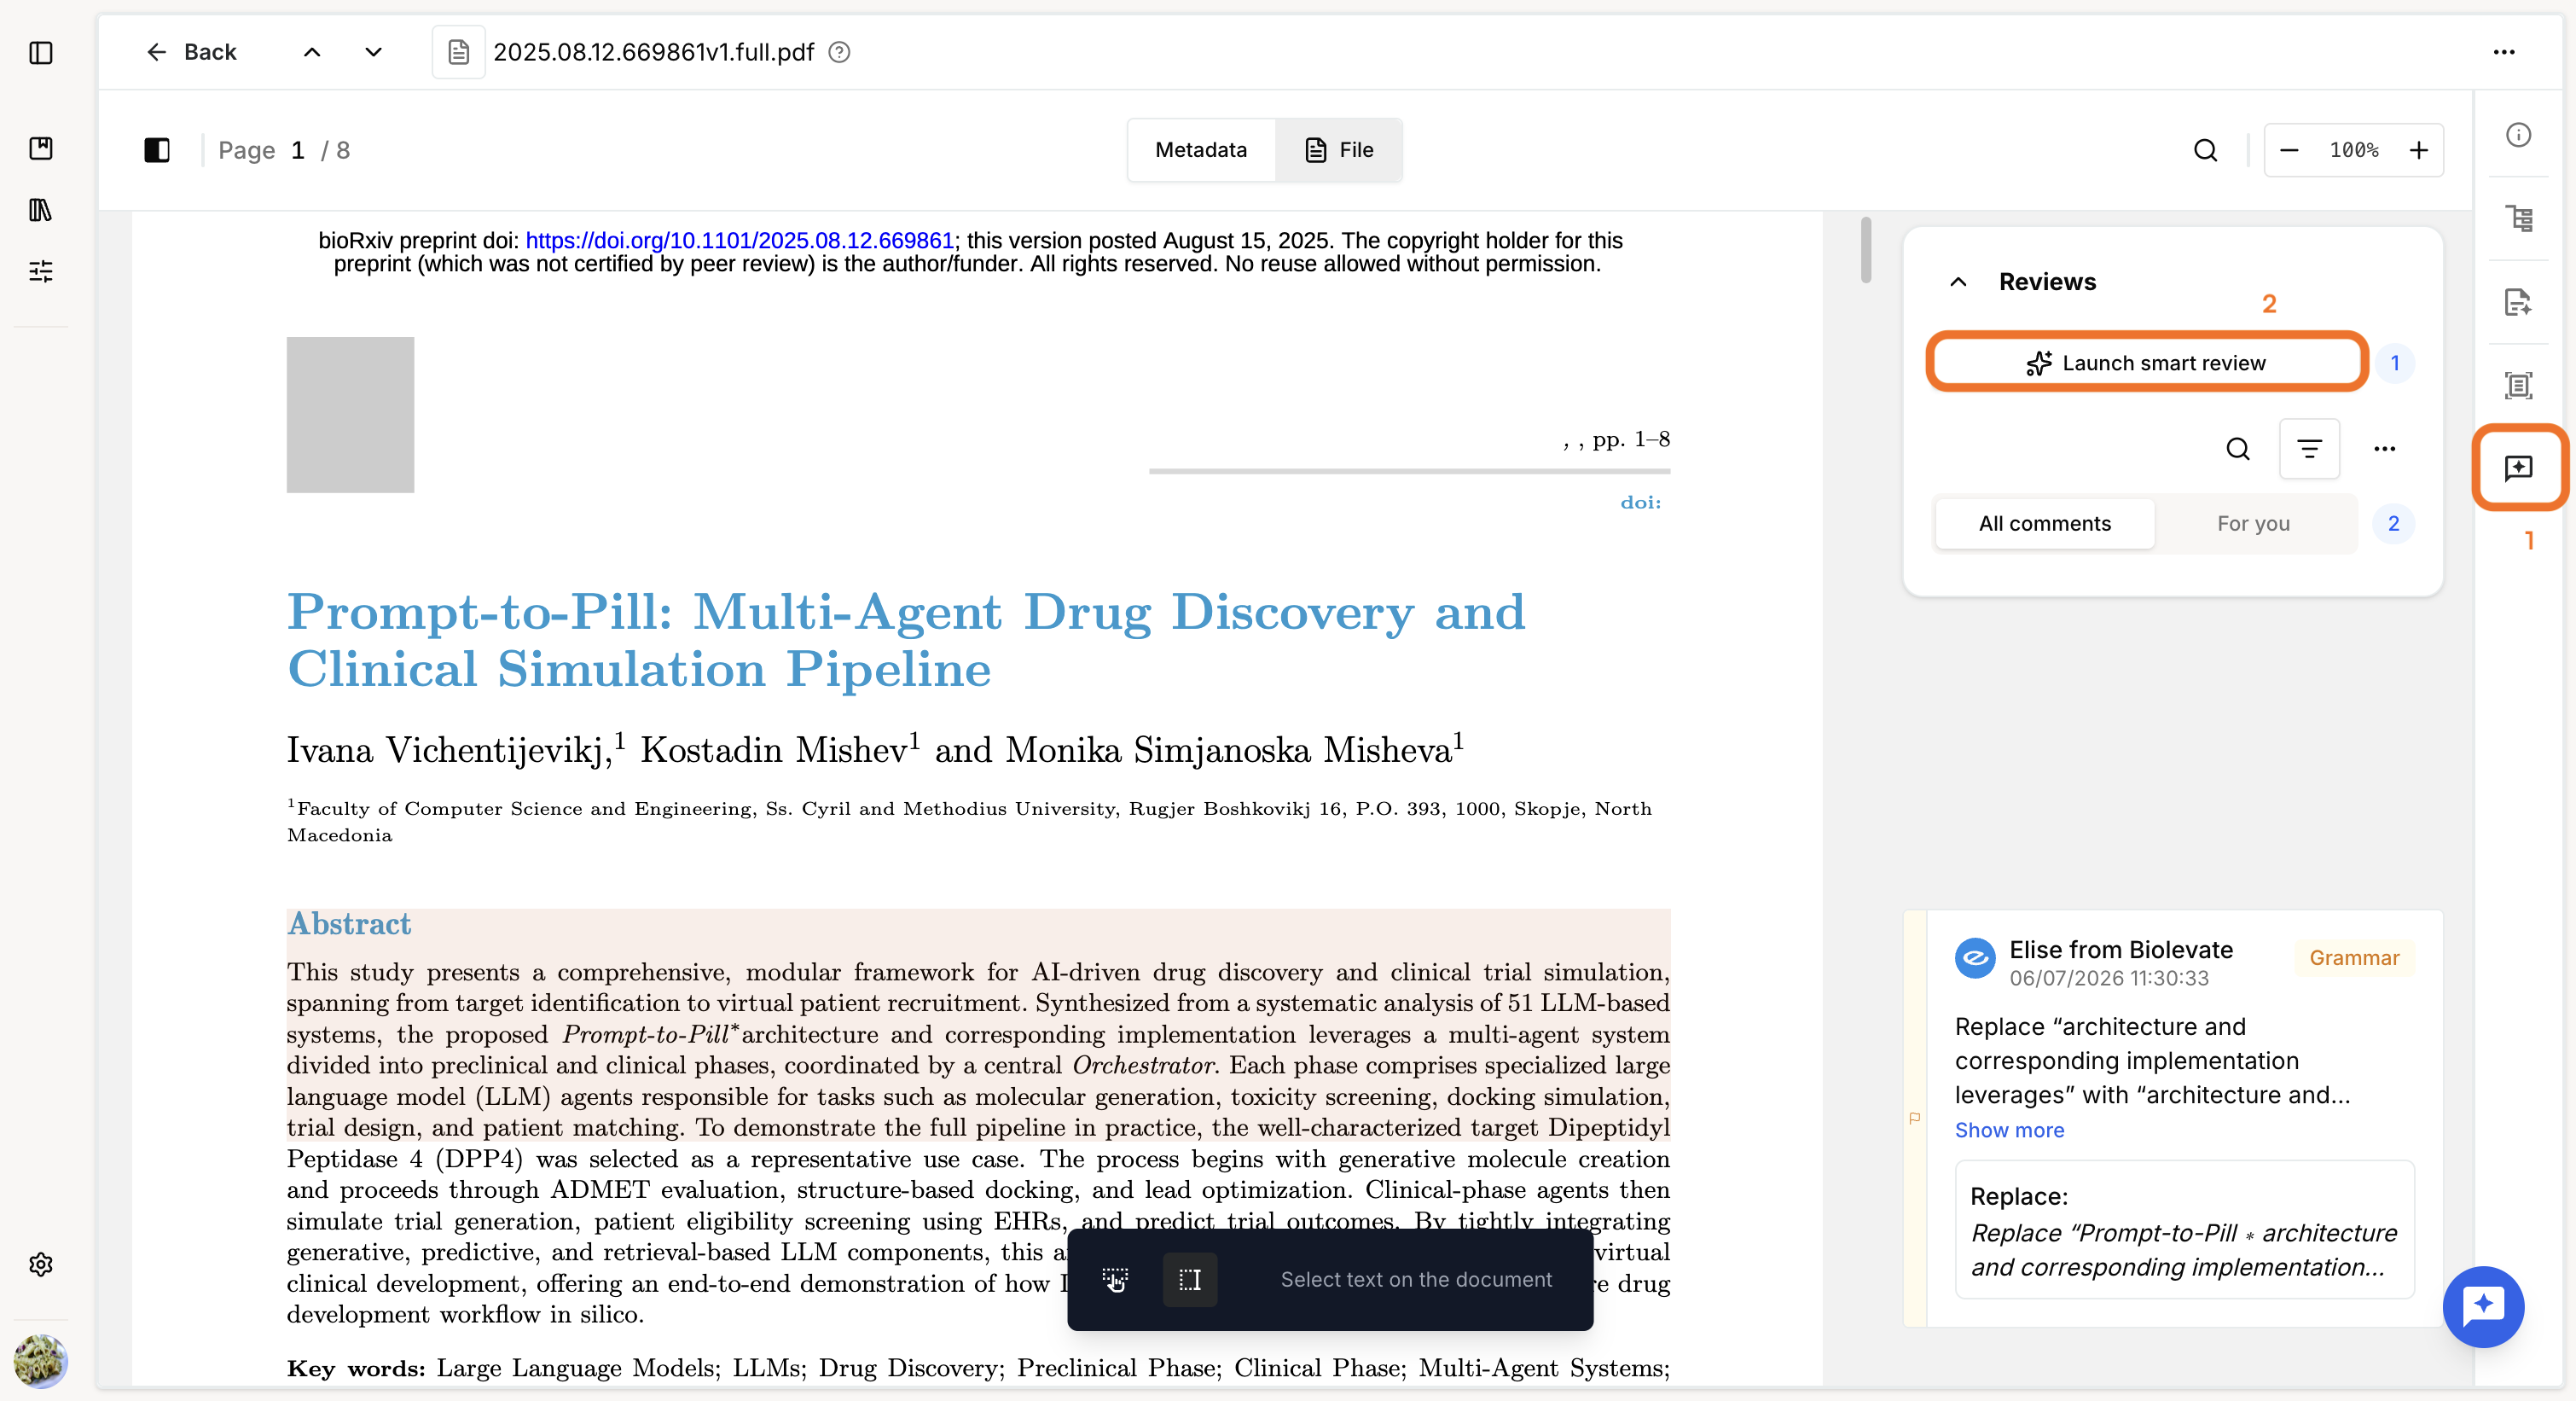
Task: Open the top-right more options ellipsis
Action: tap(2503, 52)
